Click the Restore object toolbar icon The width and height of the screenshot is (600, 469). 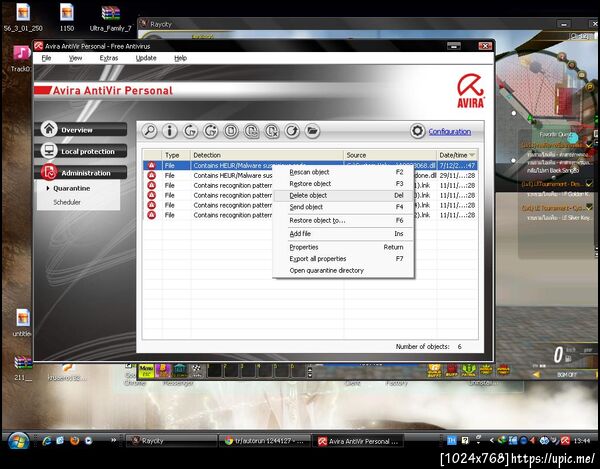click(x=190, y=131)
